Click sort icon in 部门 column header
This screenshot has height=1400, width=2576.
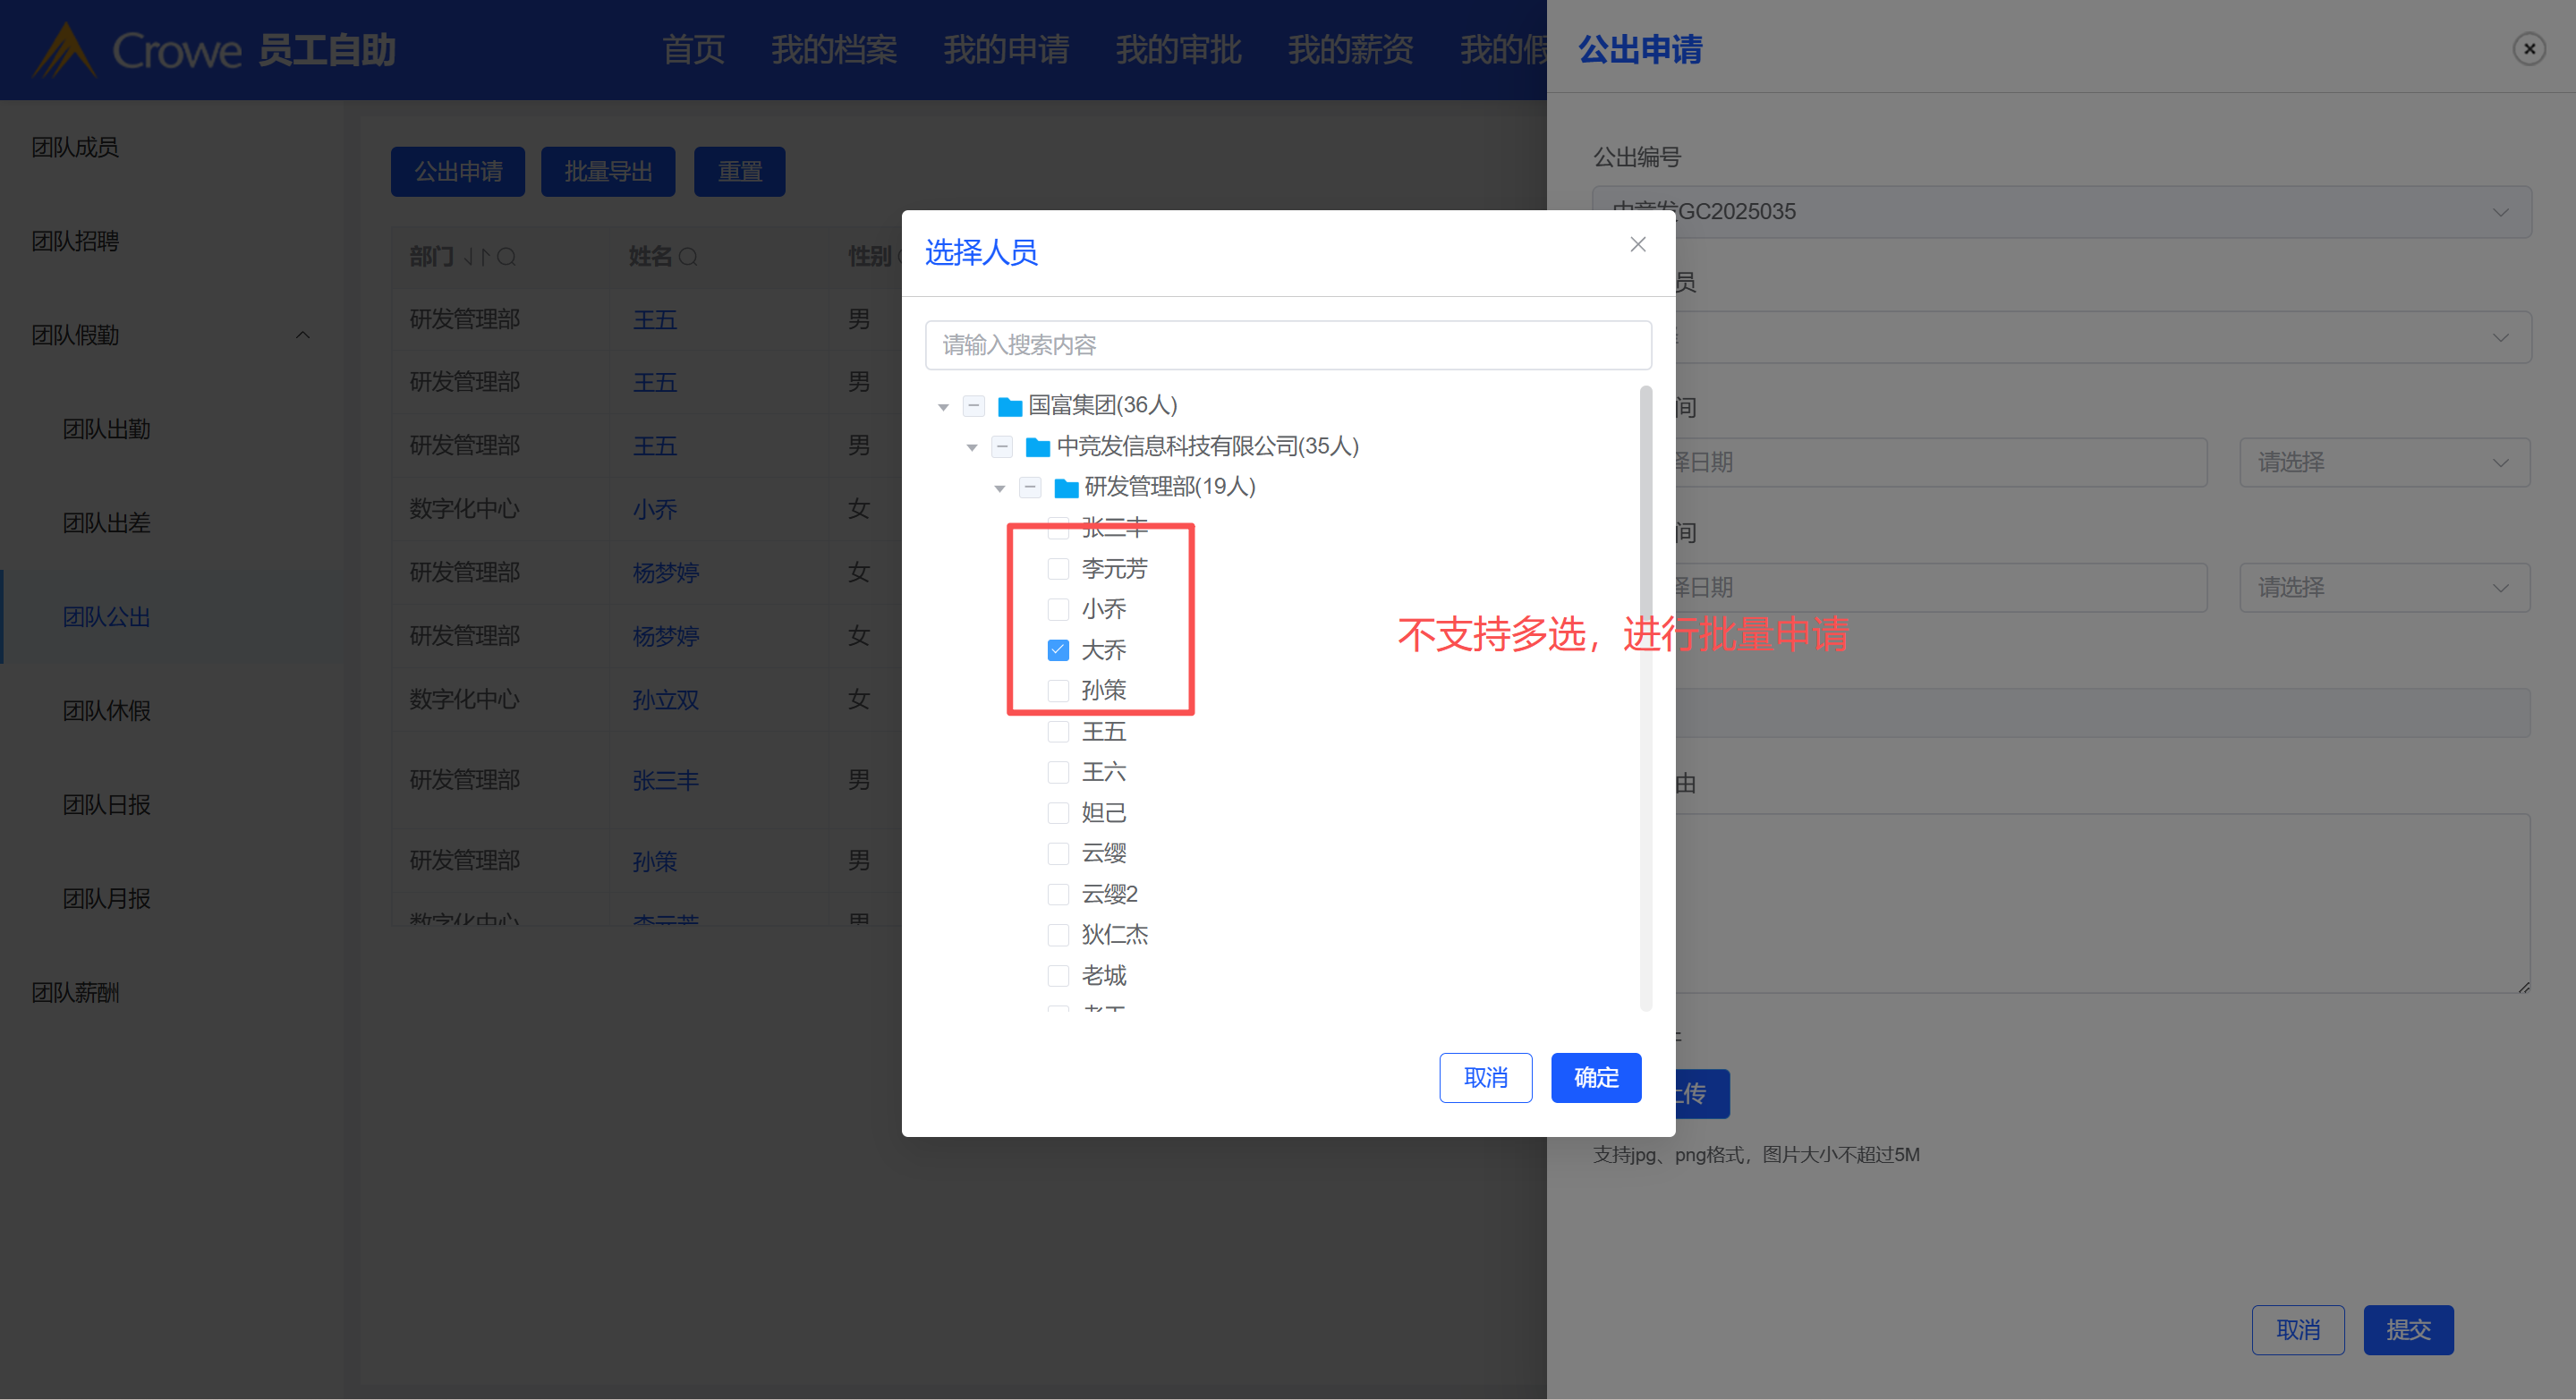click(476, 258)
